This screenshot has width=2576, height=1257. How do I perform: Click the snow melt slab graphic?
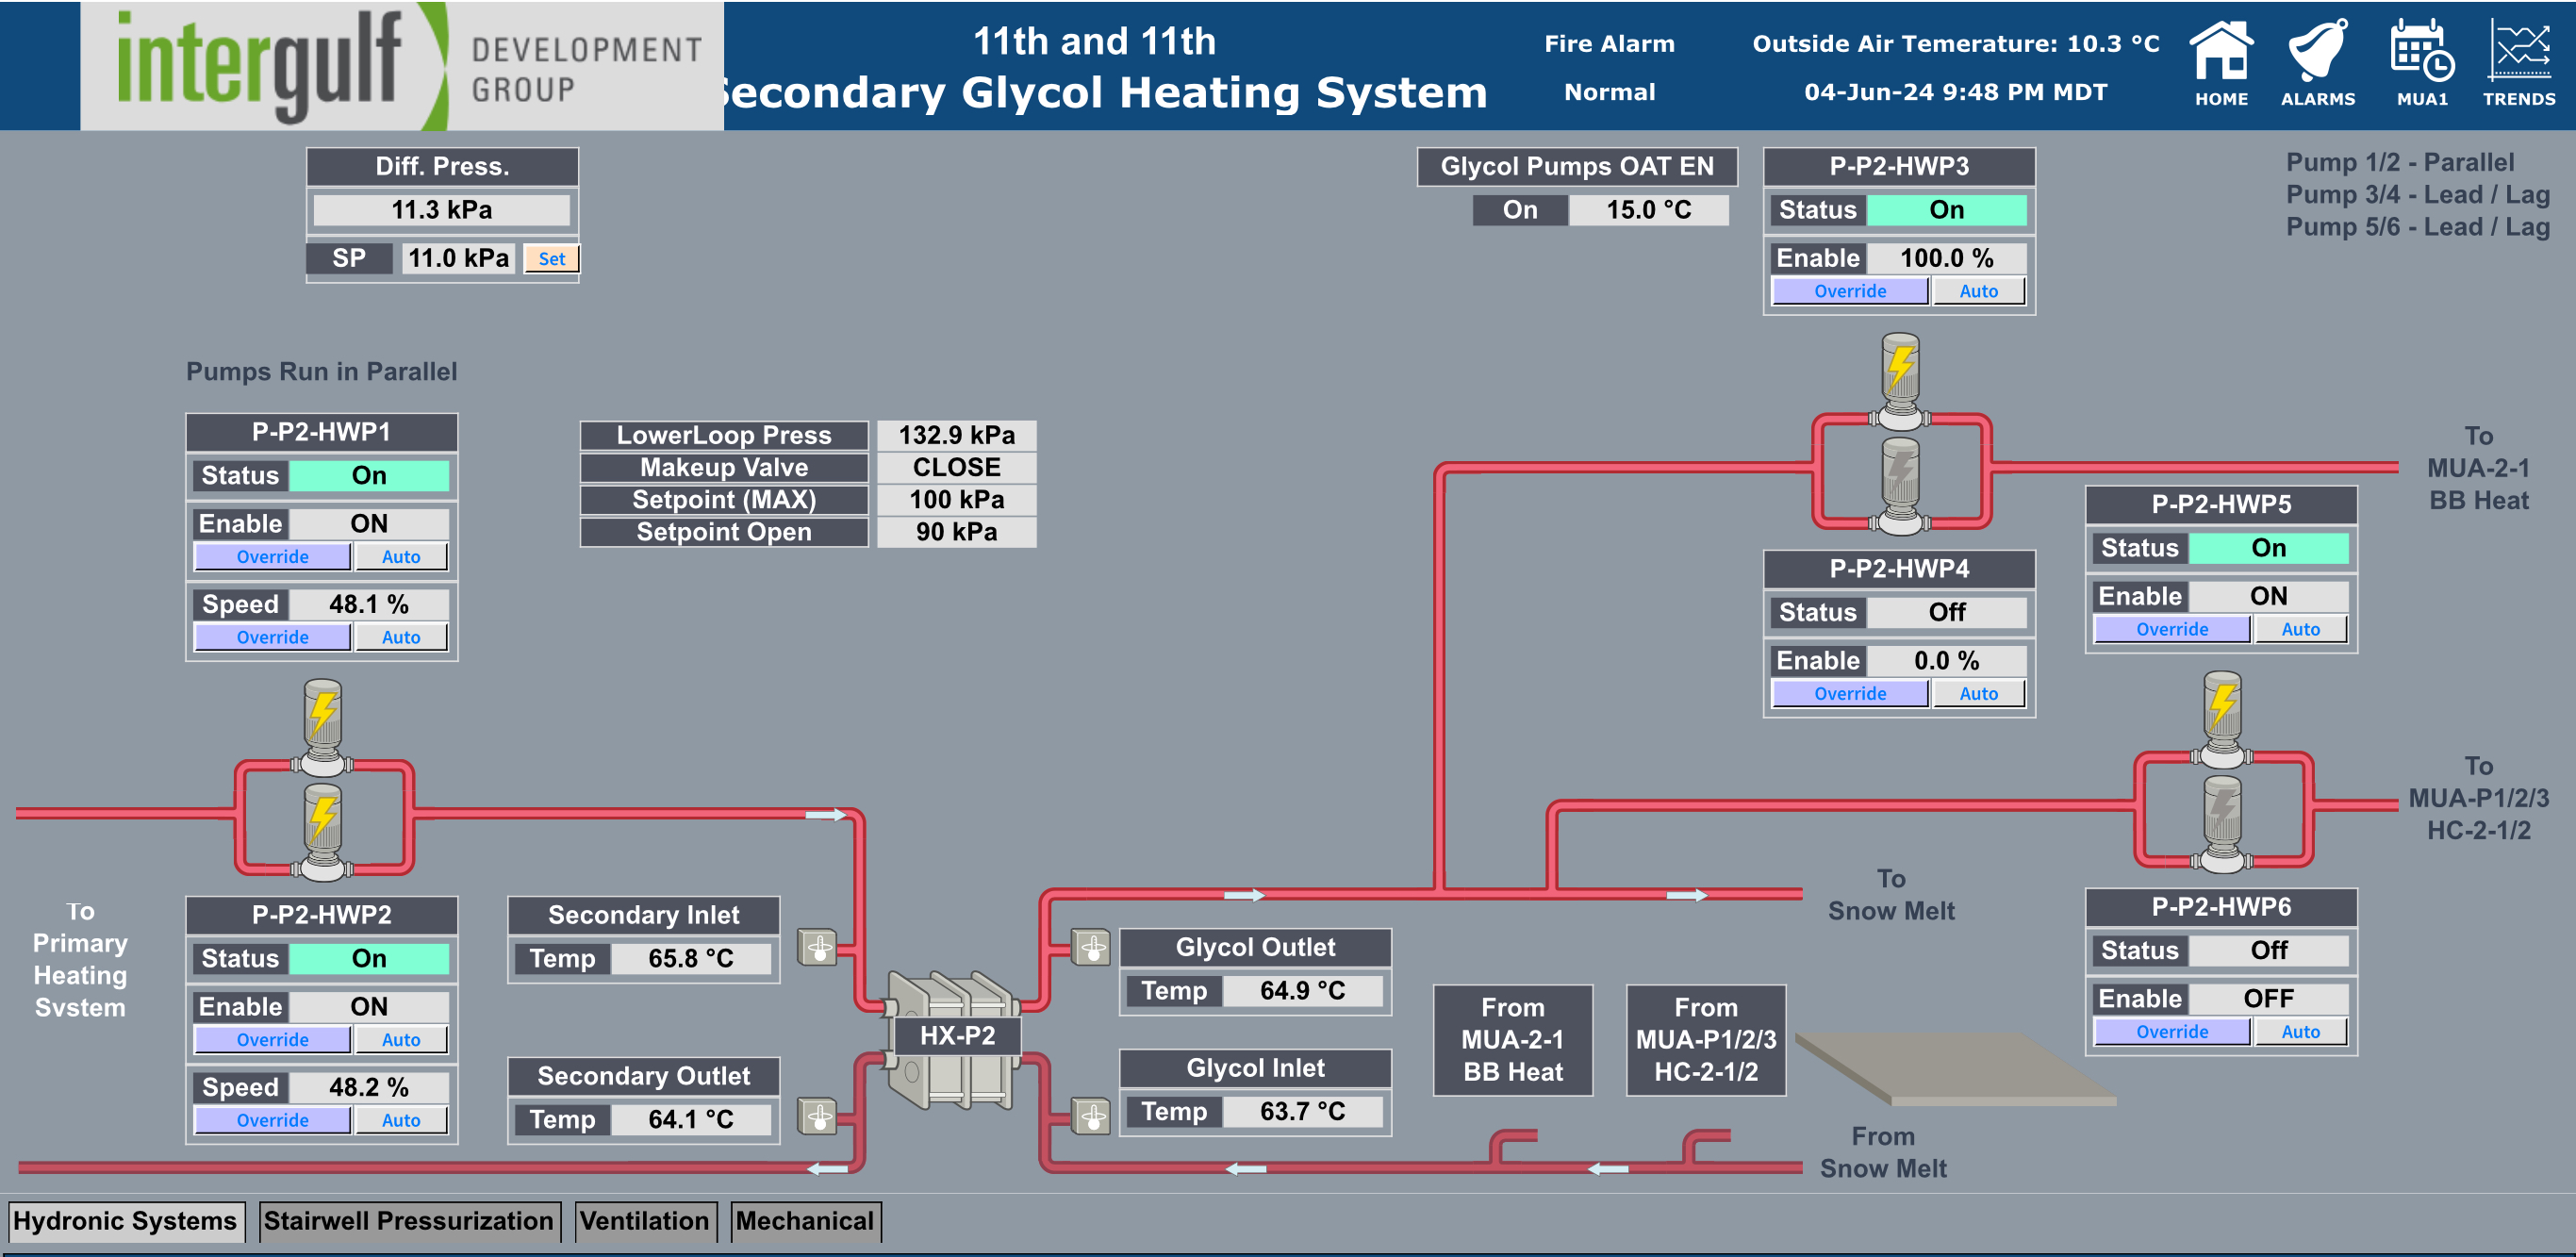click(x=1955, y=1068)
